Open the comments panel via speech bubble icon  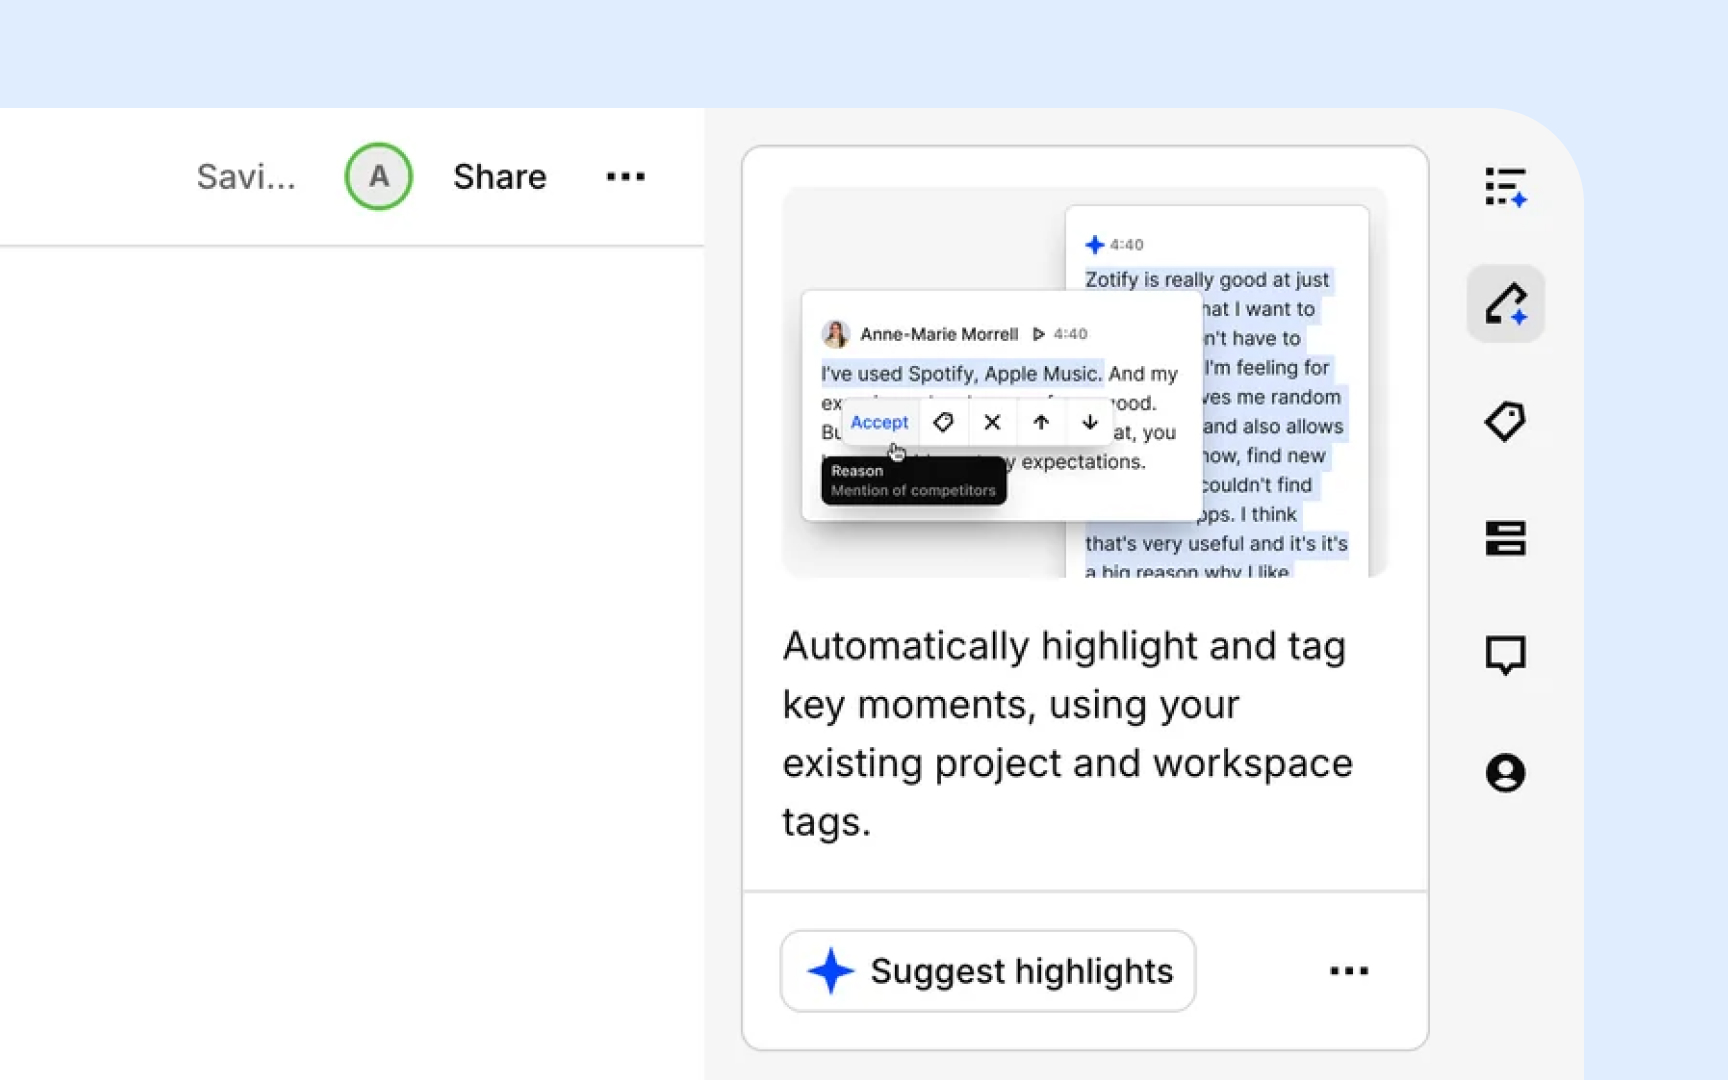(x=1505, y=655)
